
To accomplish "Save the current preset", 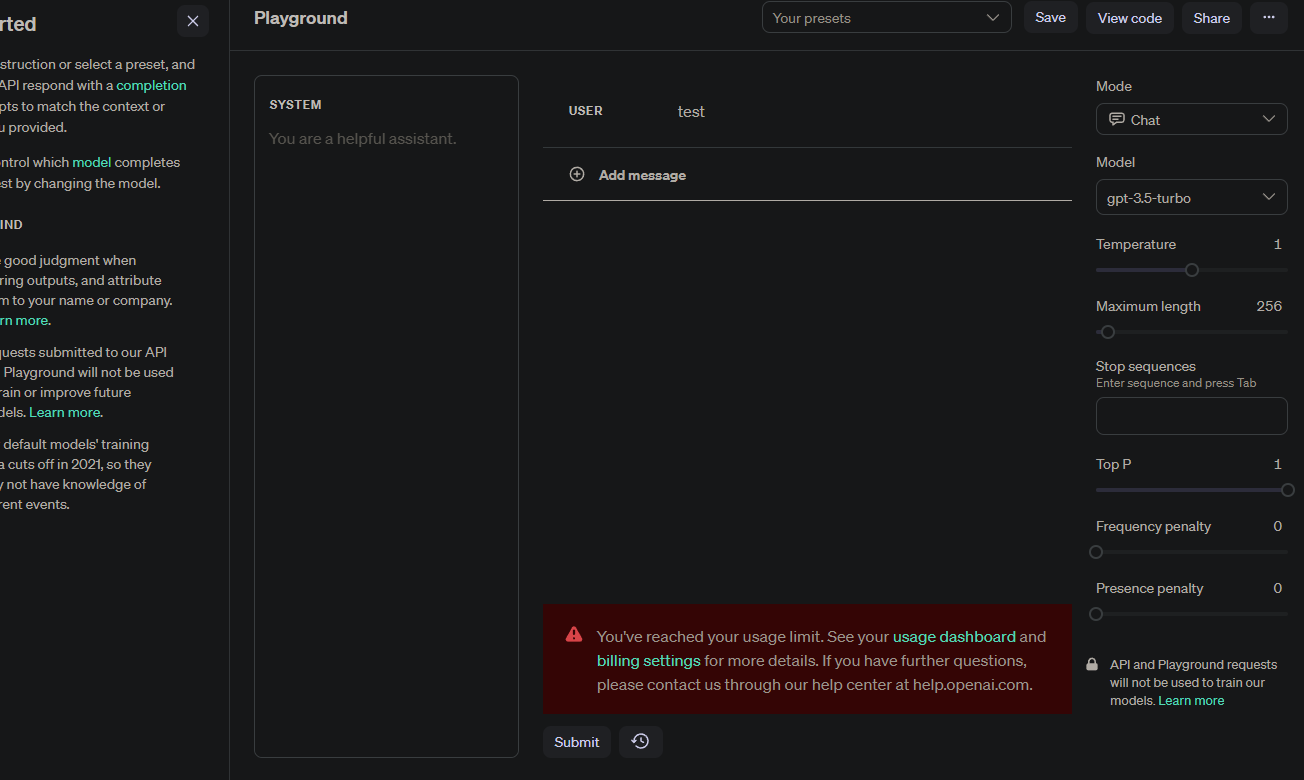I will (x=1050, y=17).
